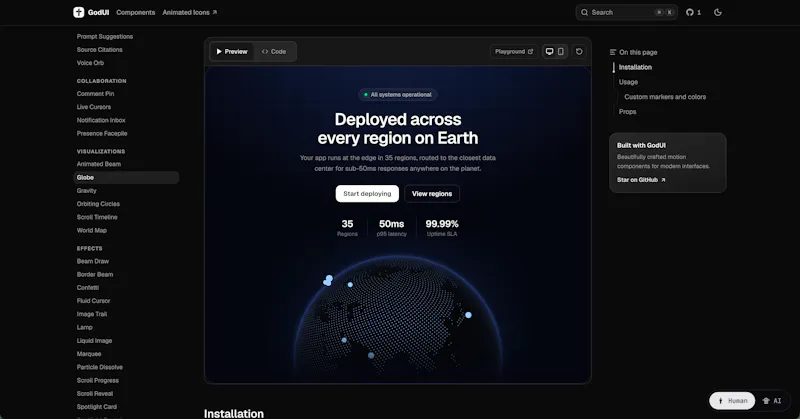Viewport: 800px width, 419px height.
Task: Open Animated Beam in sidebar
Action: (99, 164)
